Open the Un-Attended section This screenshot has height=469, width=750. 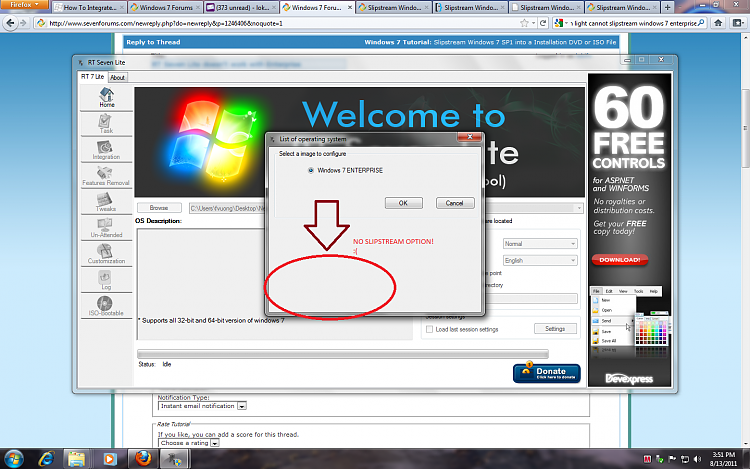pyautogui.click(x=106, y=228)
